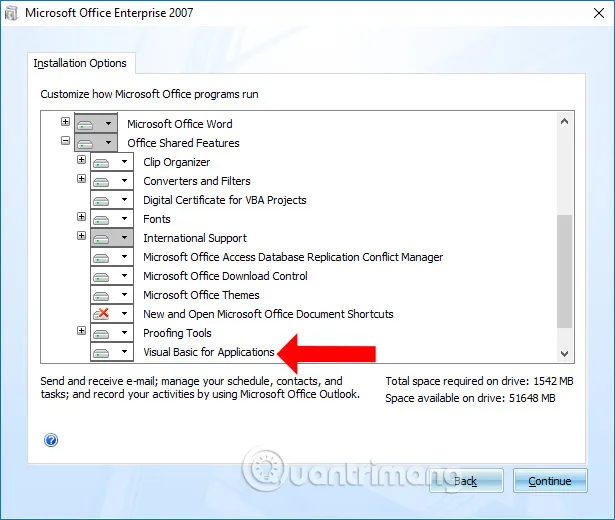Open dropdown for Access Database Replication Conflict Manager
The image size is (615, 520).
[112, 257]
